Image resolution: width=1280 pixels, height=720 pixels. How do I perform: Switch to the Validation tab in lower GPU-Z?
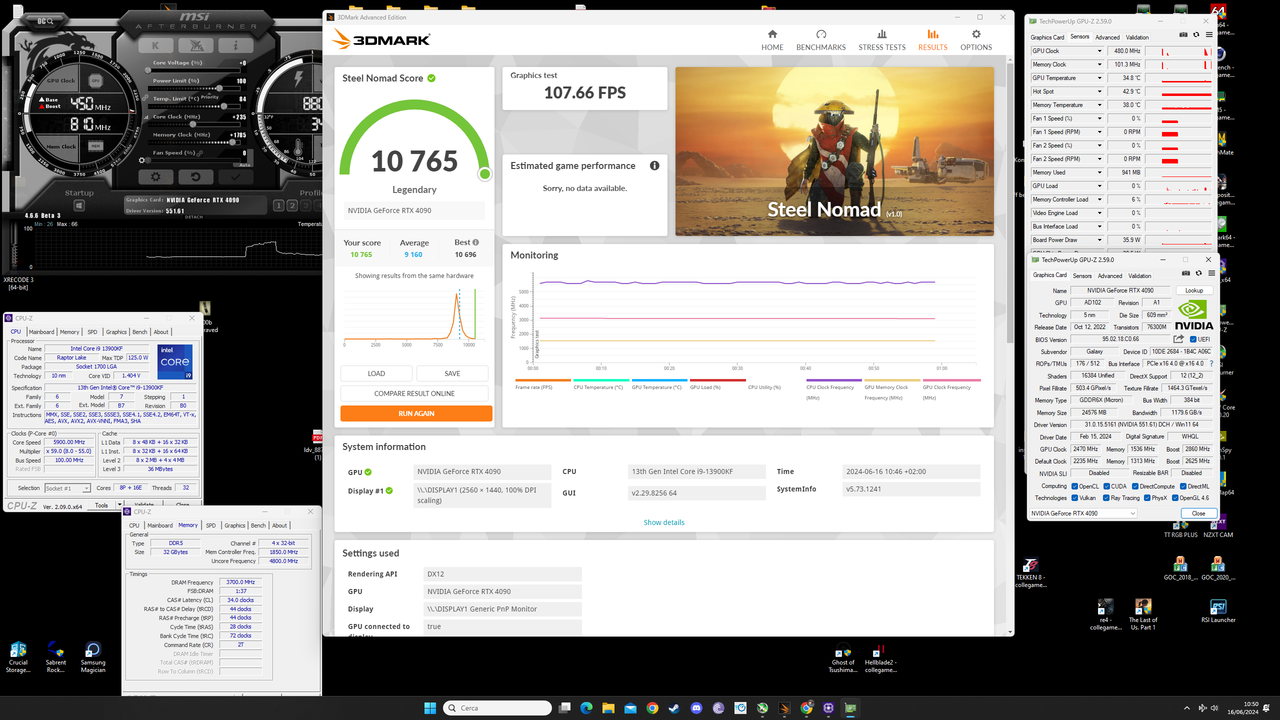coord(1139,276)
